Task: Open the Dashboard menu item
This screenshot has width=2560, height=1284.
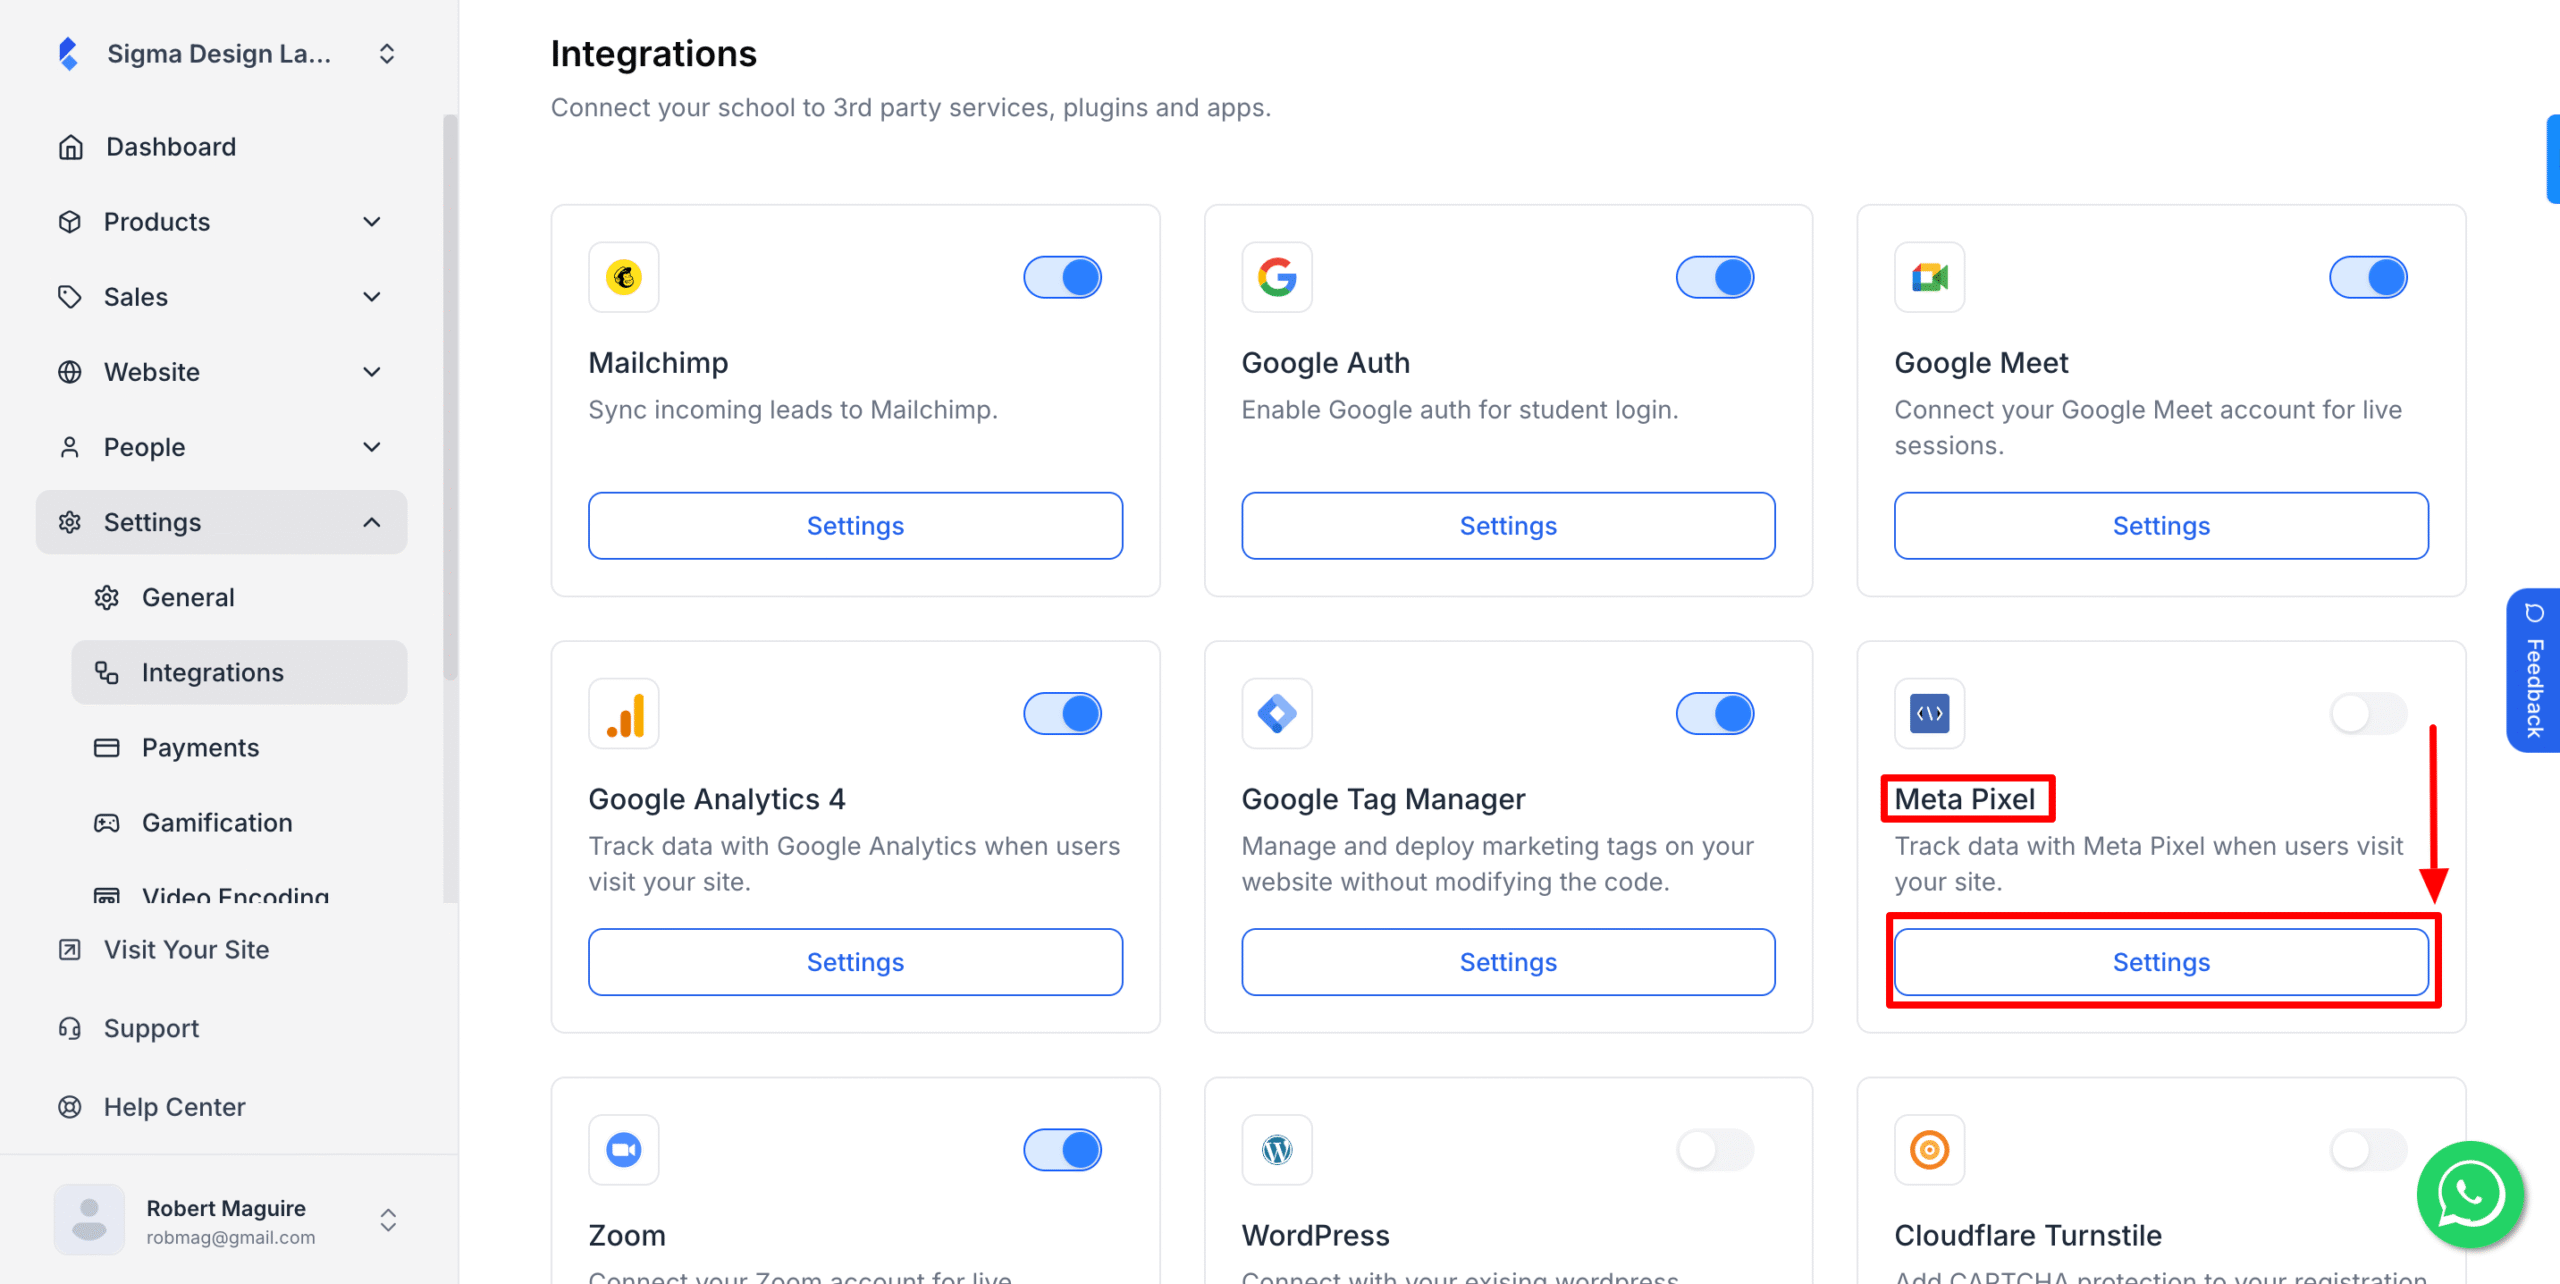Action: click(x=171, y=147)
